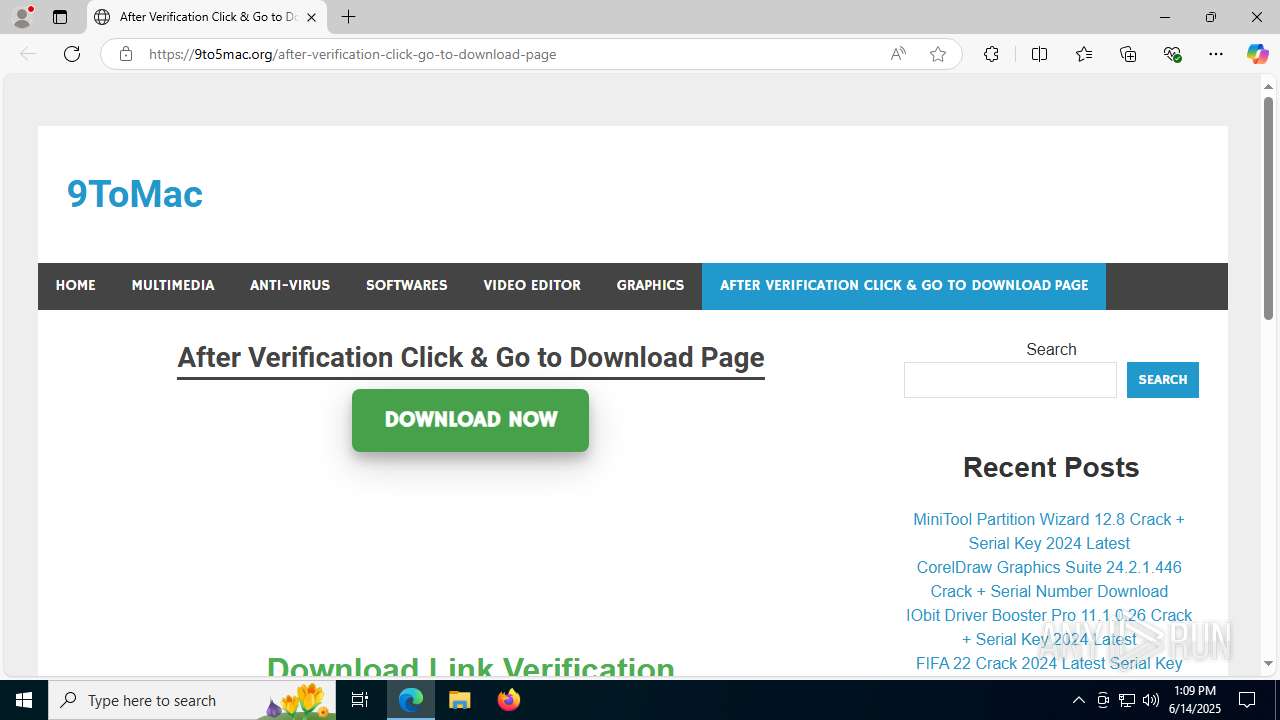
Task: Open the VIDEO EDITOR menu item
Action: coord(532,285)
